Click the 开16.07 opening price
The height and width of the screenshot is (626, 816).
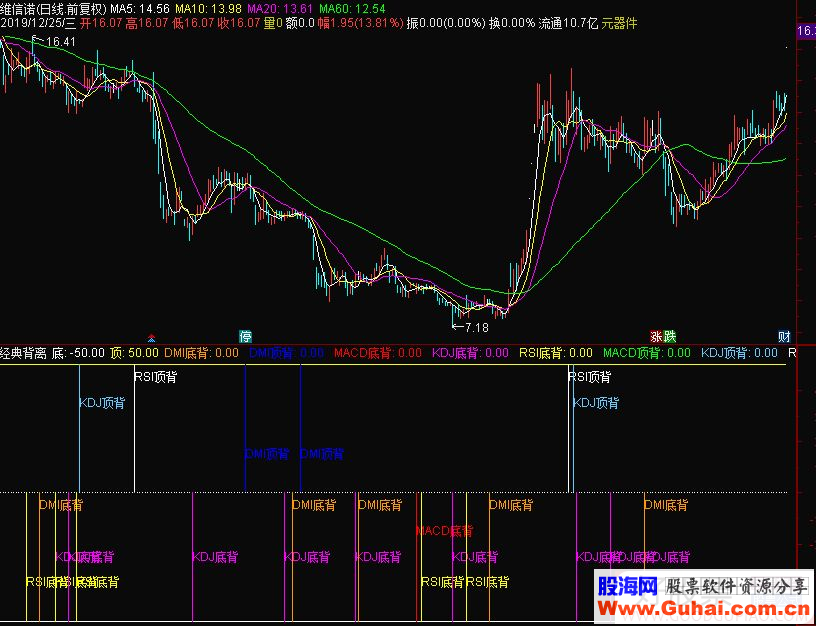[x=99, y=23]
